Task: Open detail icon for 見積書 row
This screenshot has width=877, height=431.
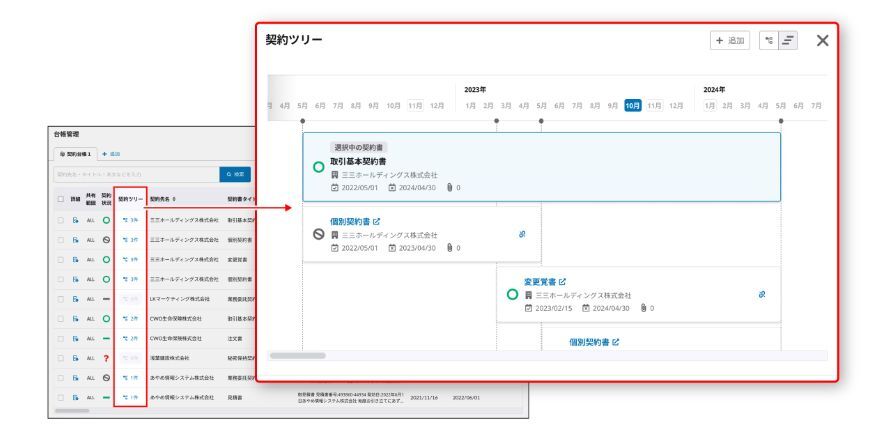Action: click(76, 397)
